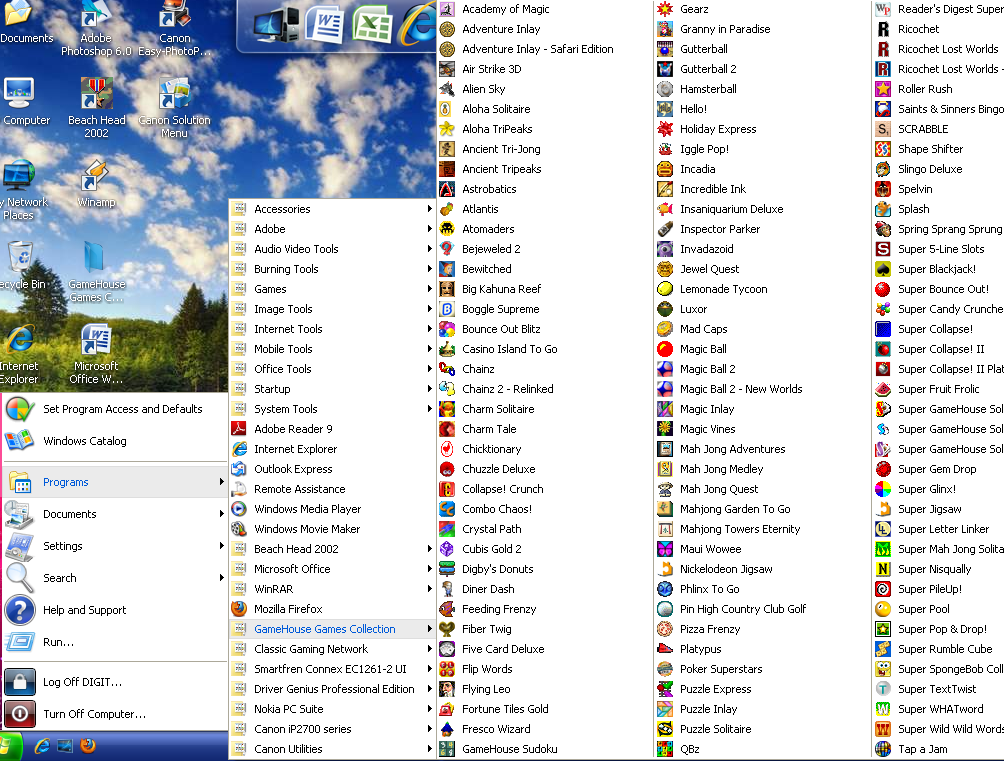Viewport: 1004px width, 761px height.
Task: Expand the Accessories submenu arrow
Action: (429, 209)
